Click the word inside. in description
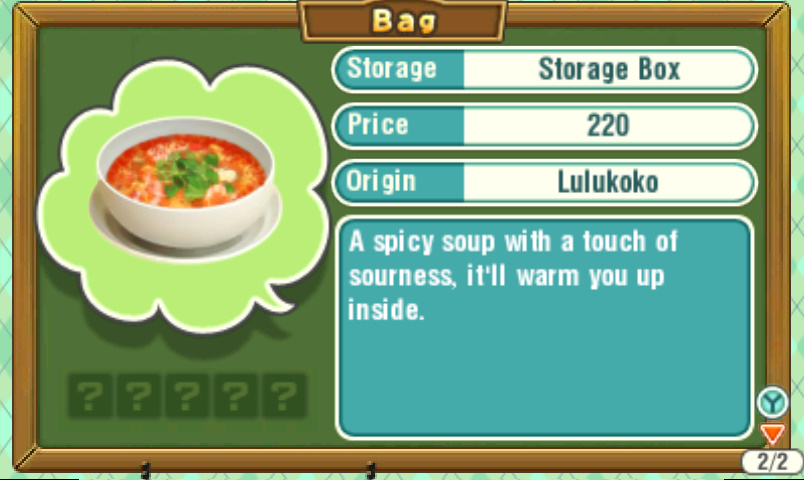804x480 pixels. tap(386, 310)
